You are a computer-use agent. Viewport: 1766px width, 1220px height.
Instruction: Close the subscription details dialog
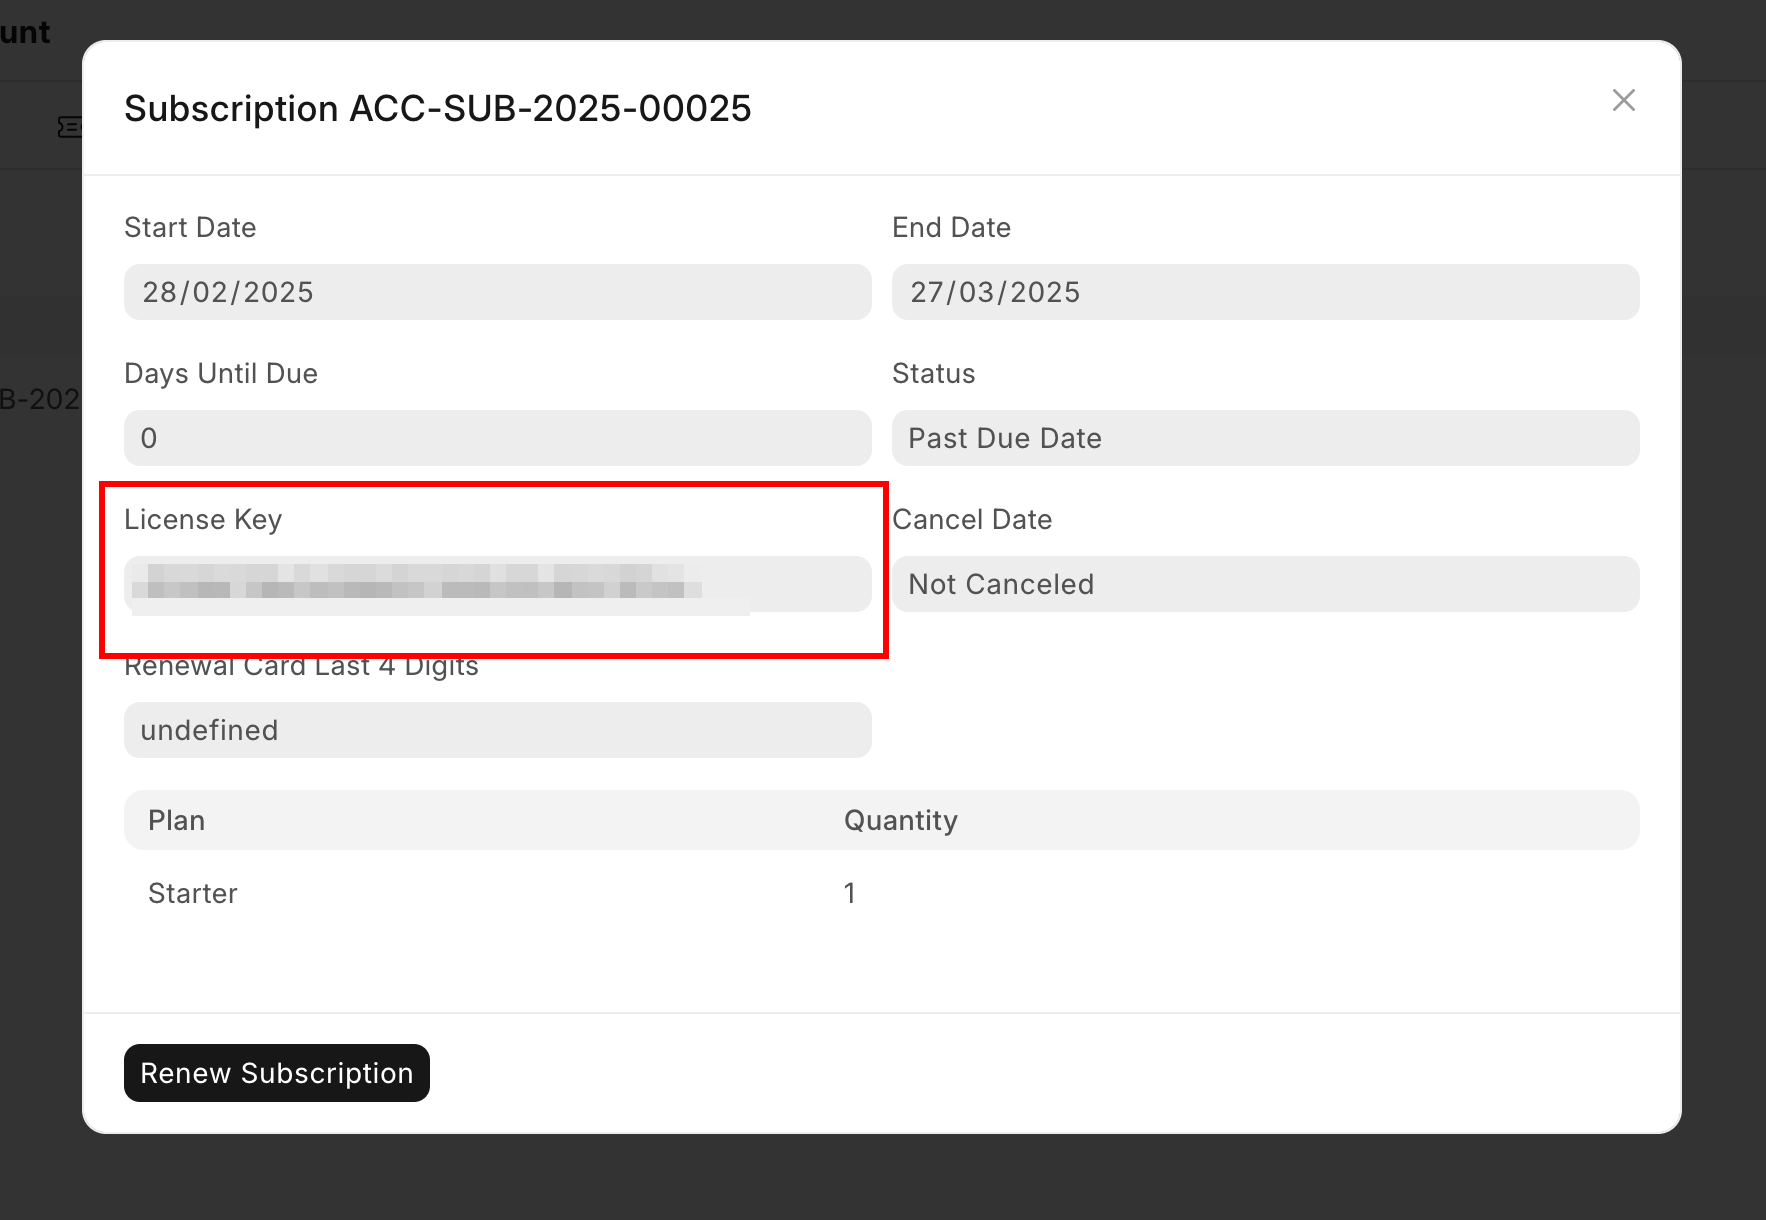(x=1623, y=100)
